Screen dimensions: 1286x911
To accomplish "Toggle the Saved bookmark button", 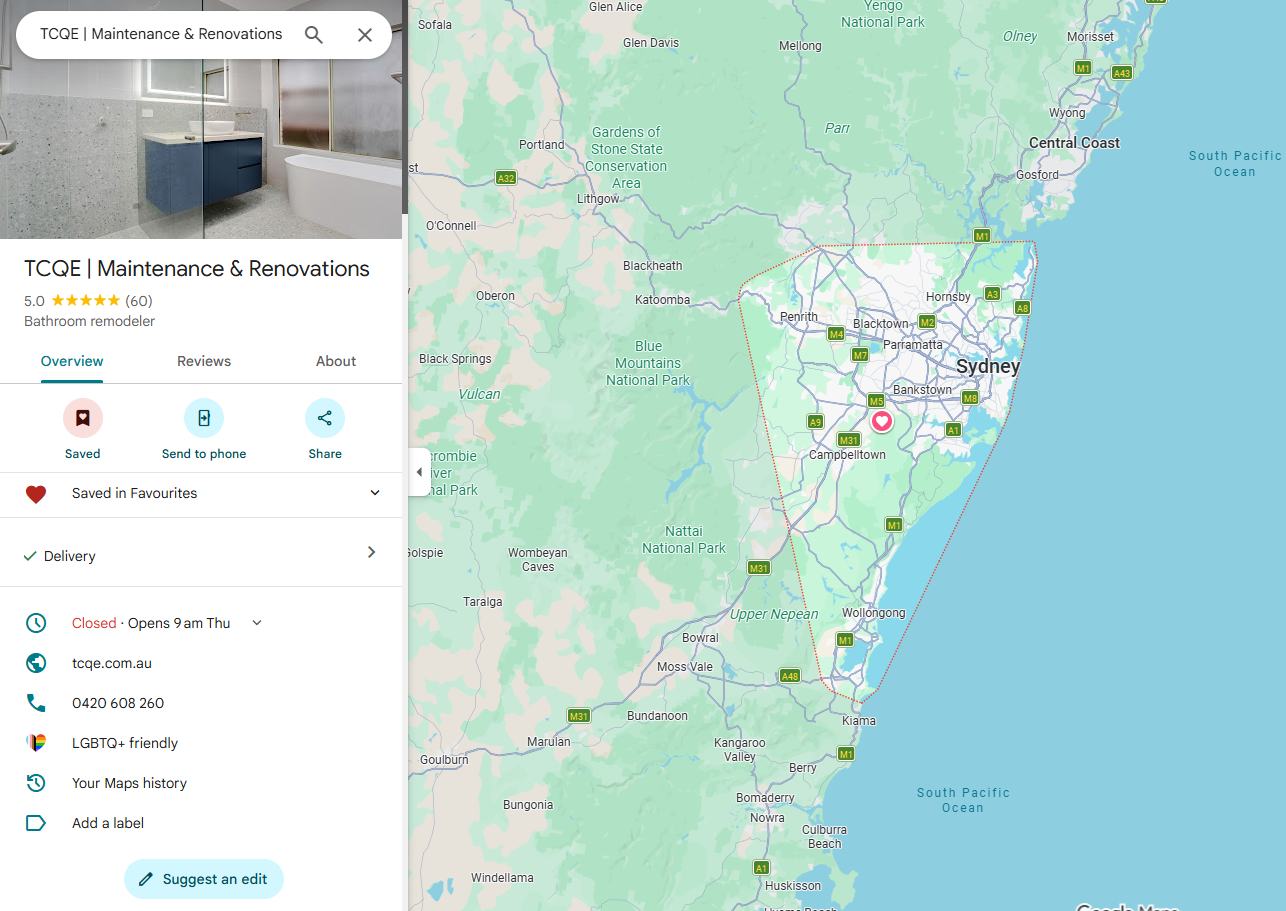I will coord(83,418).
